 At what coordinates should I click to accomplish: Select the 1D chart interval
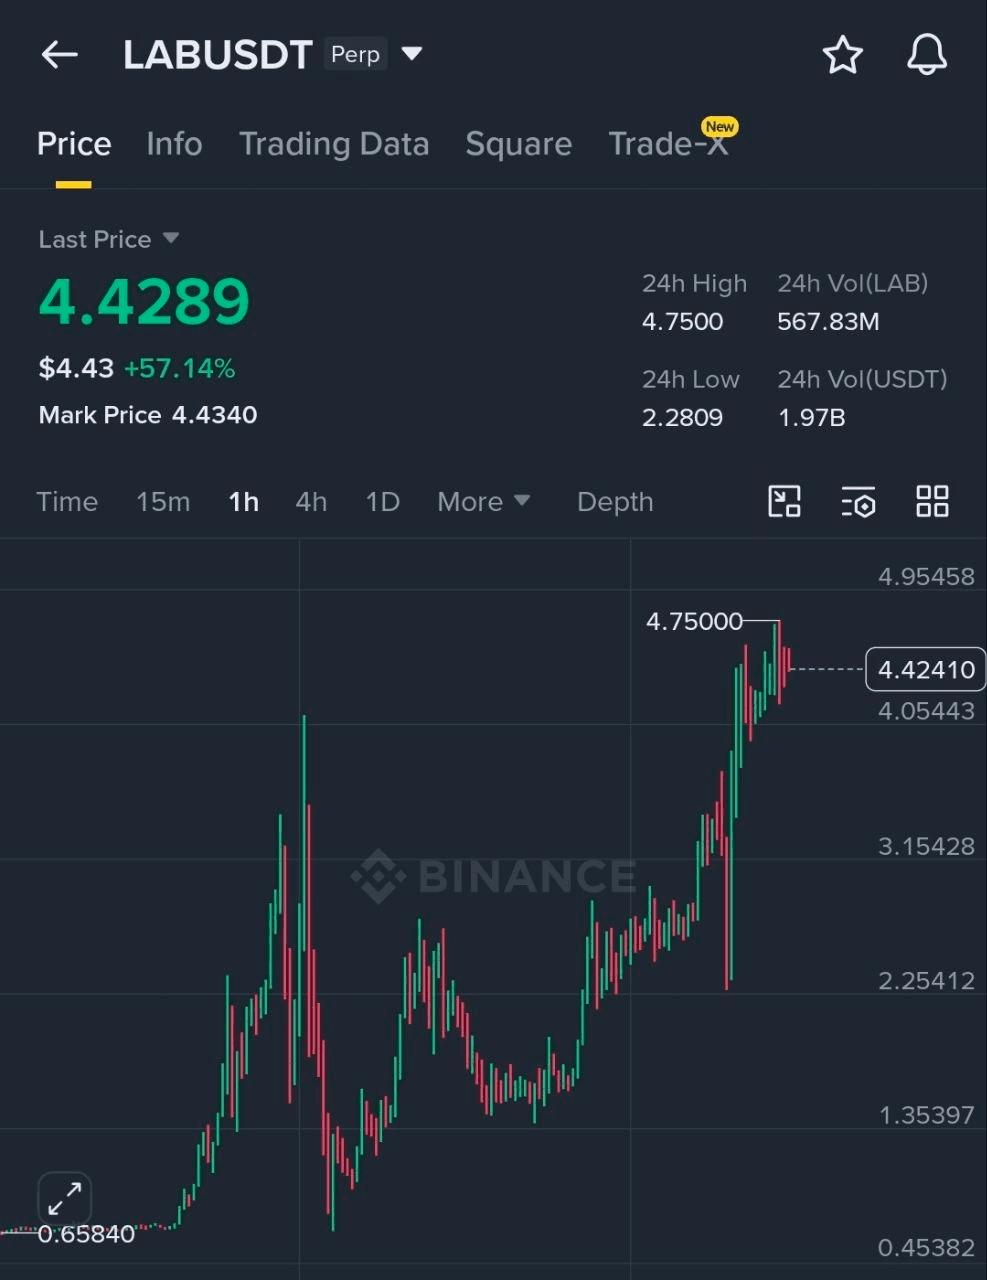pyautogui.click(x=383, y=501)
